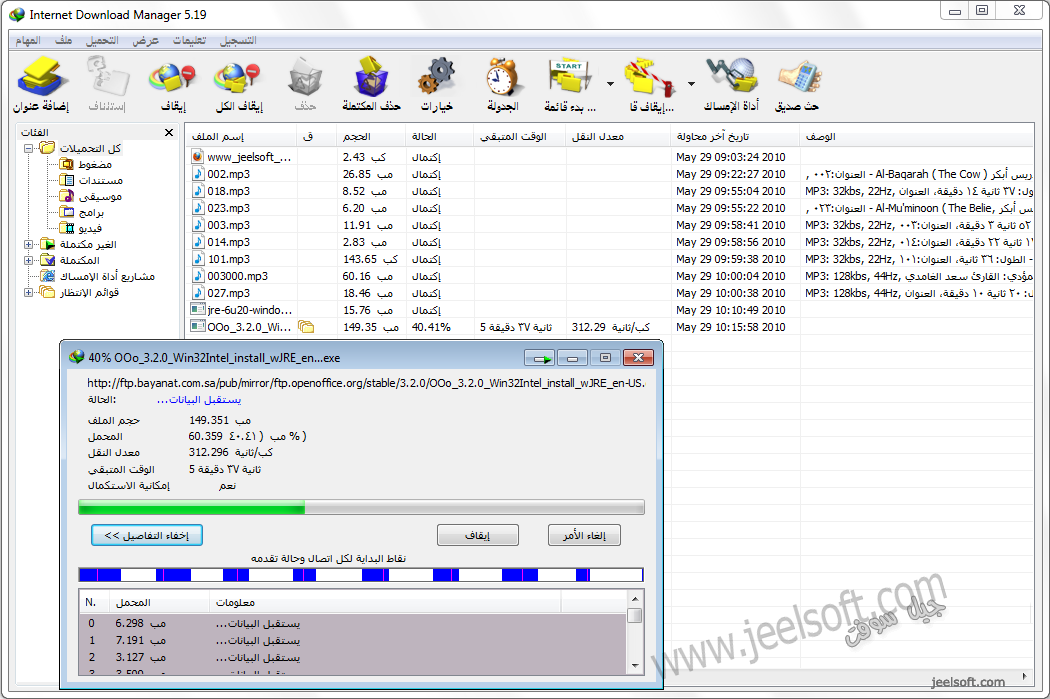This screenshot has height=699, width=1050.
Task: Click connection 0 row with 6.298 MB
Action: click(353, 624)
